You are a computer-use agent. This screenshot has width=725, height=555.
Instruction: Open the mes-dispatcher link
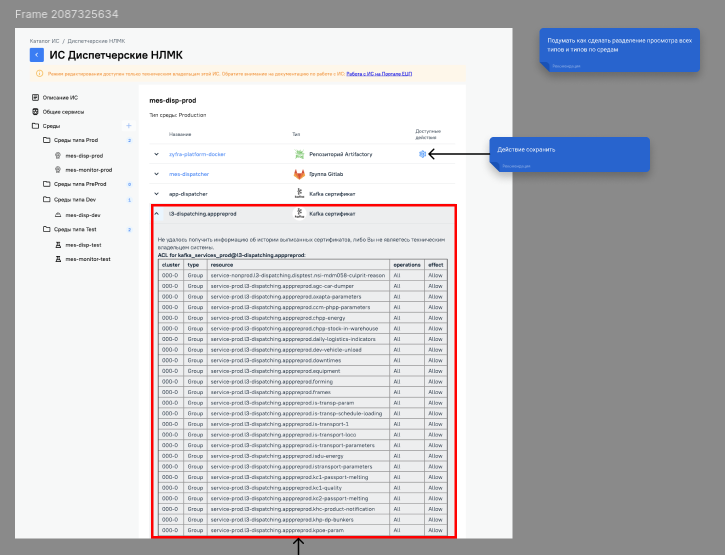click(189, 174)
